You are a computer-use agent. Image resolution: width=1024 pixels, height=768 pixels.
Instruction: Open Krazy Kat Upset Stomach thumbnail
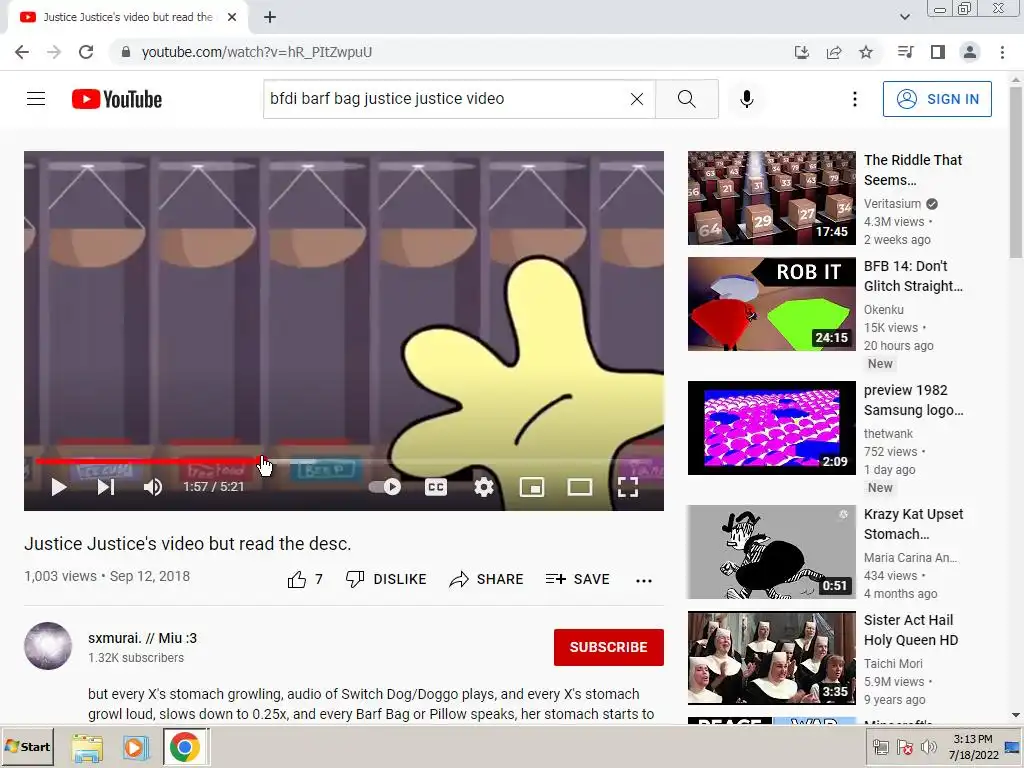(x=771, y=552)
